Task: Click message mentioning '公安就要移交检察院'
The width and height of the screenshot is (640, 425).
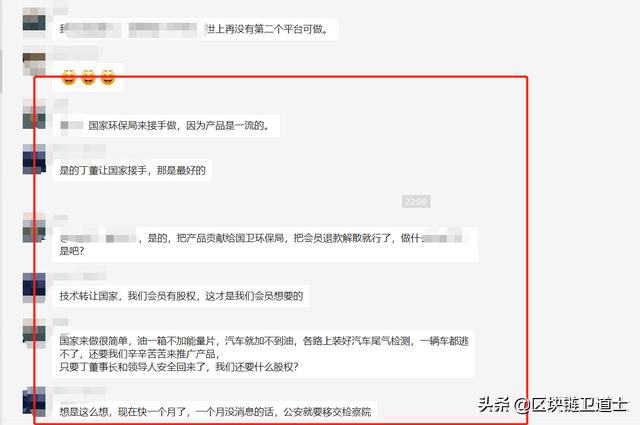Action: [215, 412]
